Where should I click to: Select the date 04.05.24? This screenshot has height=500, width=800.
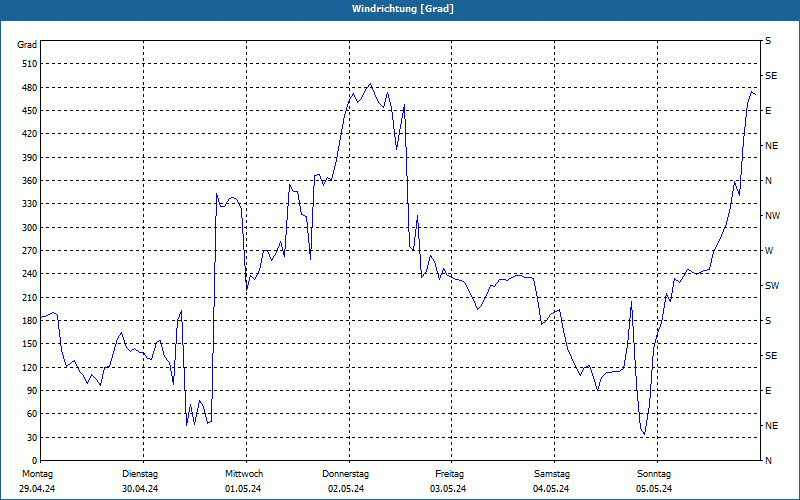(x=551, y=489)
